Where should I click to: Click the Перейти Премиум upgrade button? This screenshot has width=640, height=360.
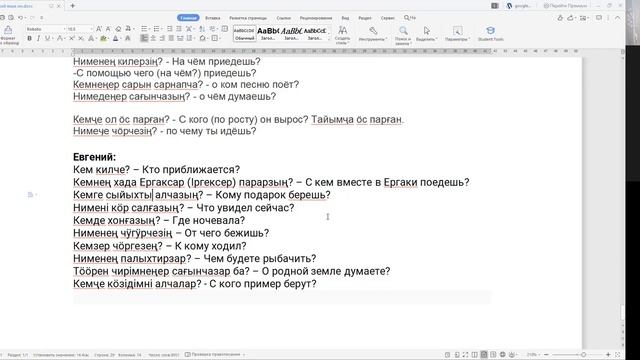coord(565,6)
